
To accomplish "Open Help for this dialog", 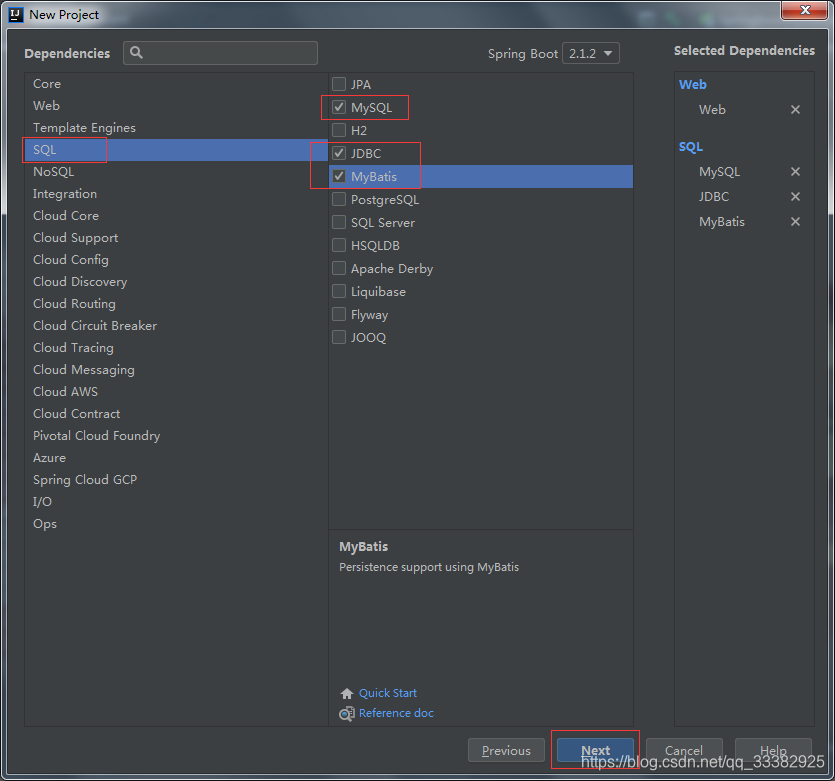I will pos(773,750).
